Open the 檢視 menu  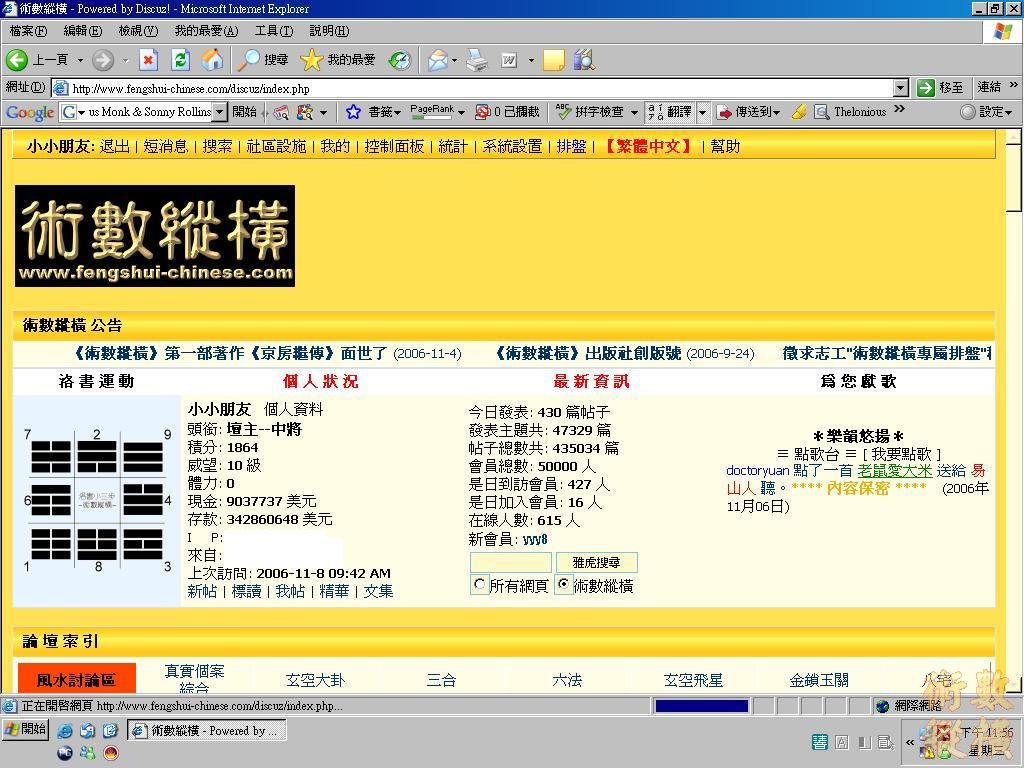point(137,31)
